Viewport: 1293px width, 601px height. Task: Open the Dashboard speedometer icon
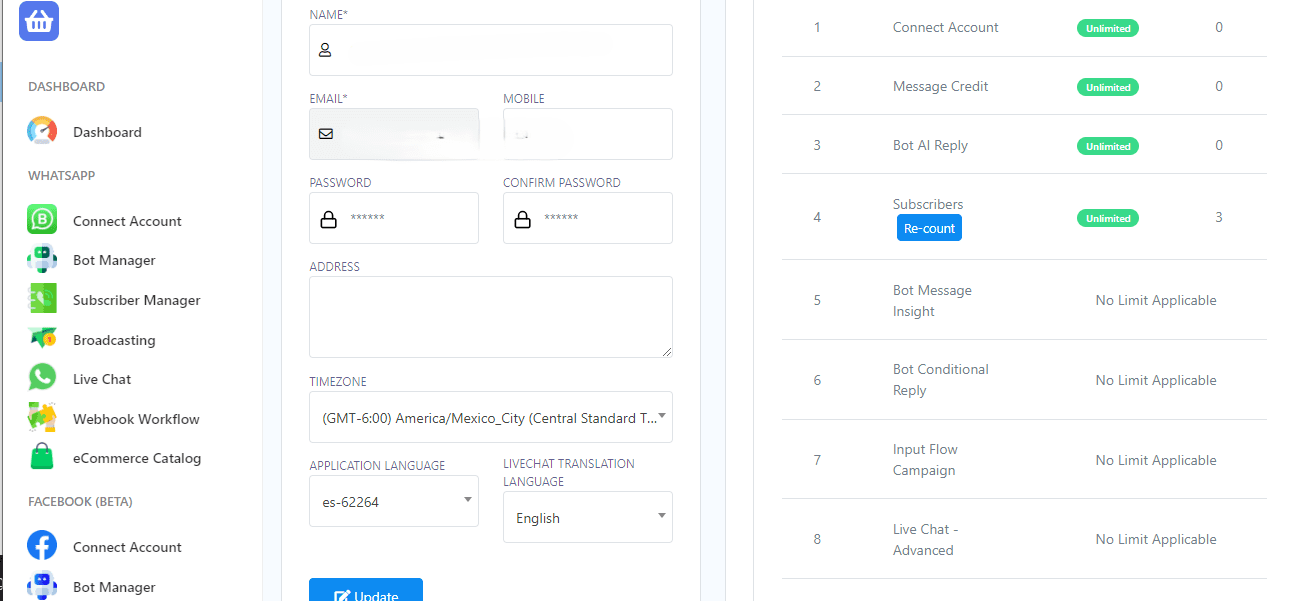42,132
